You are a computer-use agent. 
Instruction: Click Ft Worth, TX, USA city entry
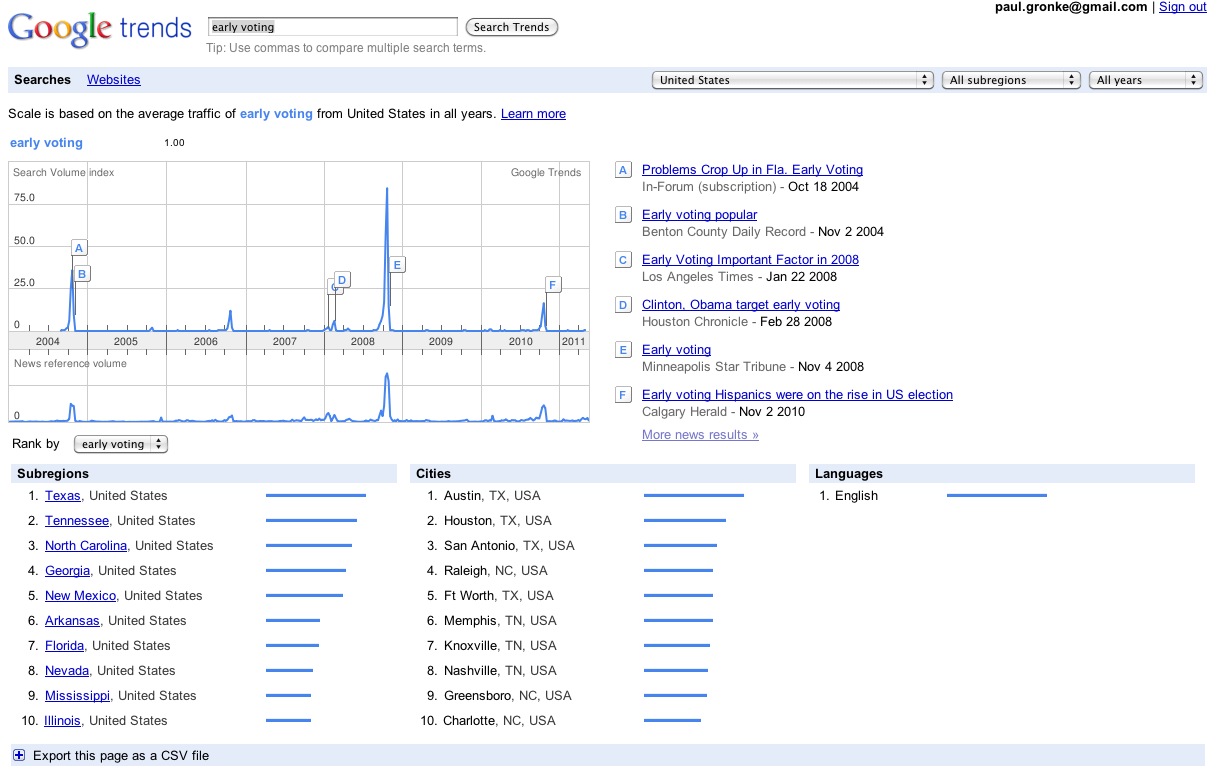point(498,596)
